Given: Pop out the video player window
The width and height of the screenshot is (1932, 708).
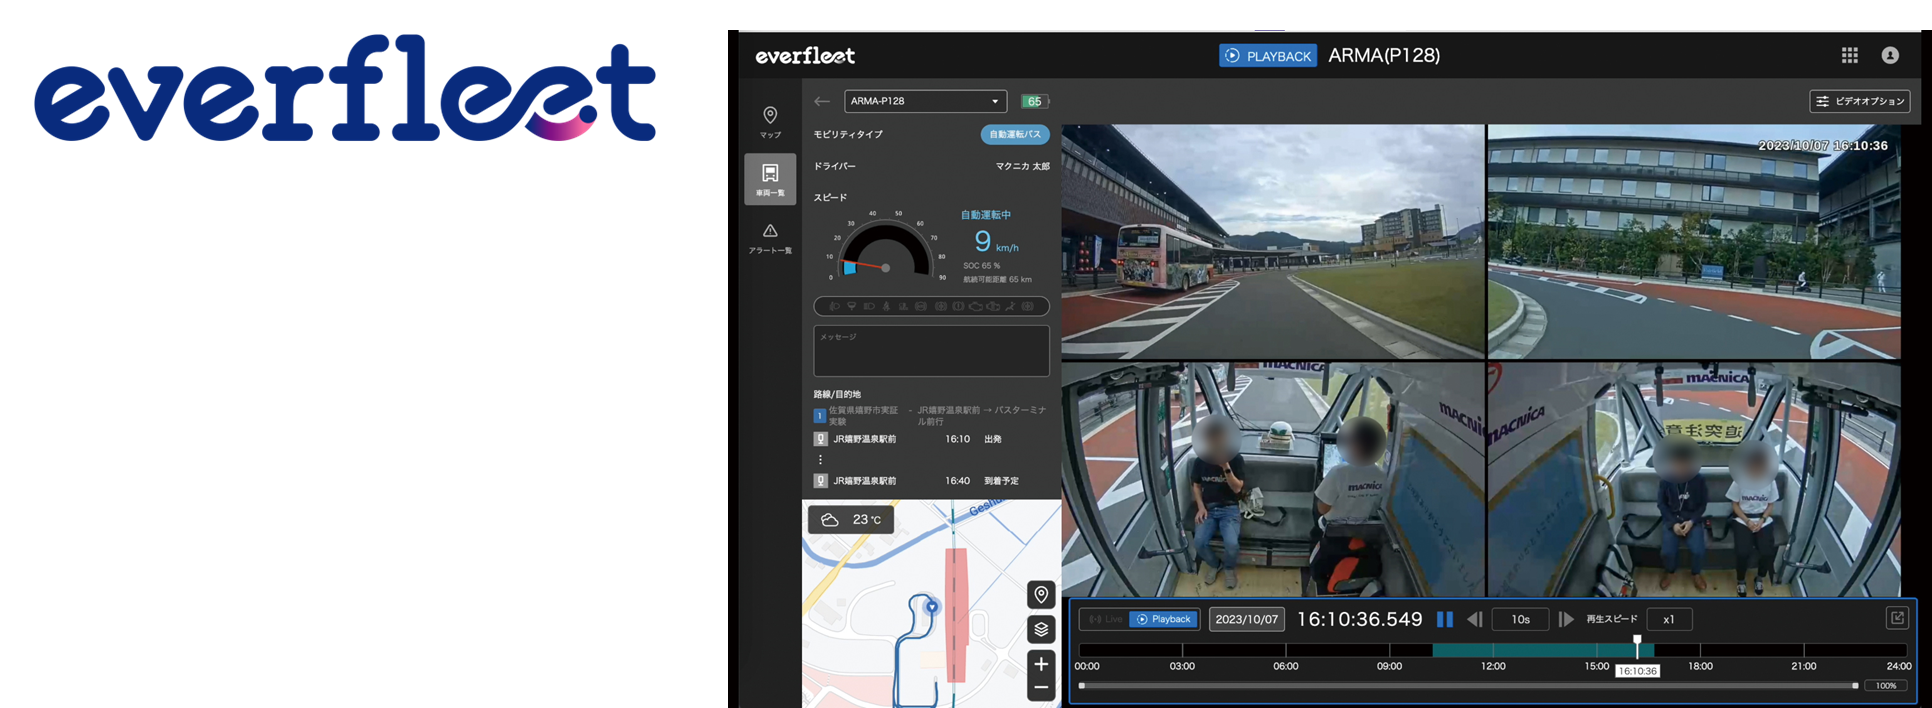Looking at the screenshot, I should tap(1896, 618).
